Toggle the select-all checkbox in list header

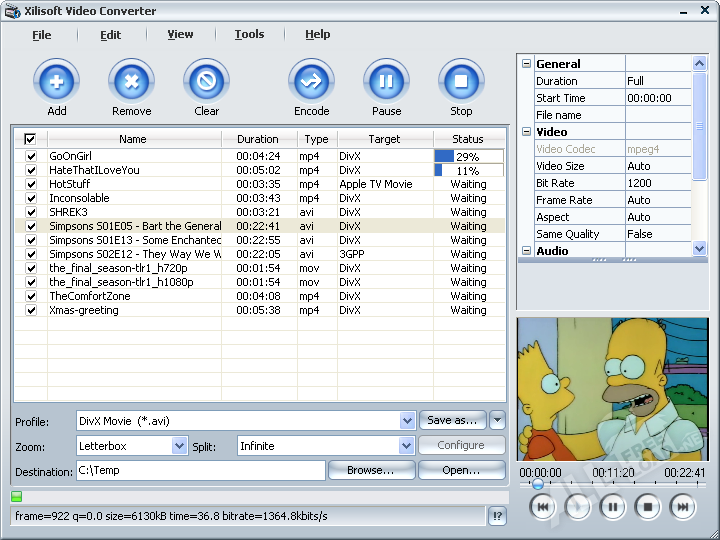pyautogui.click(x=30, y=139)
